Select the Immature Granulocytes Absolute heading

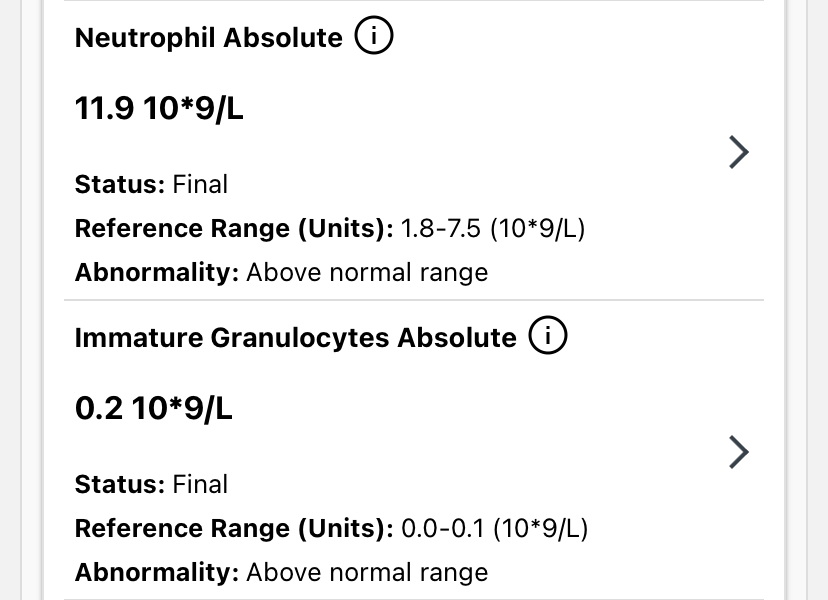tap(295, 338)
